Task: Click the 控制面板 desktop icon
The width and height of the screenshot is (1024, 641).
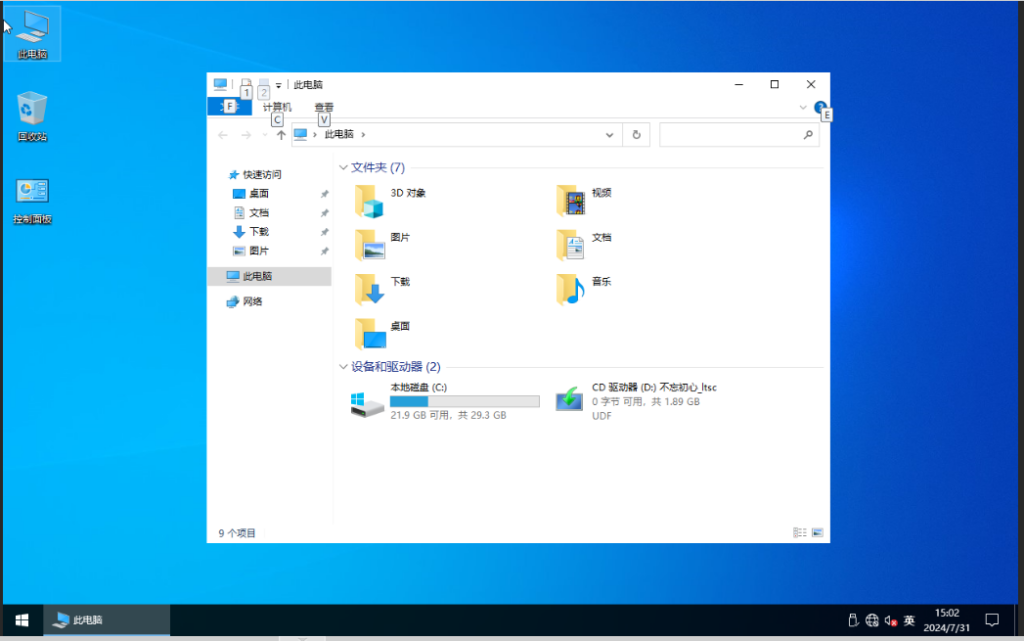Action: click(32, 200)
